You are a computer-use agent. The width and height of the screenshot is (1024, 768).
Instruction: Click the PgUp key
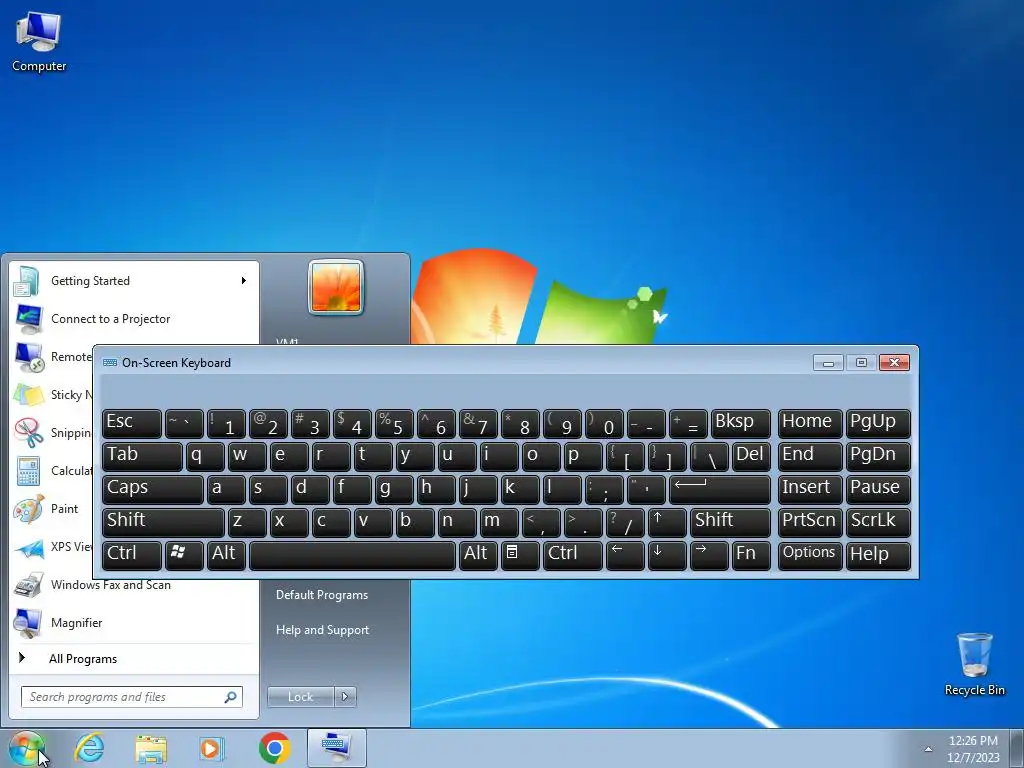pos(878,423)
